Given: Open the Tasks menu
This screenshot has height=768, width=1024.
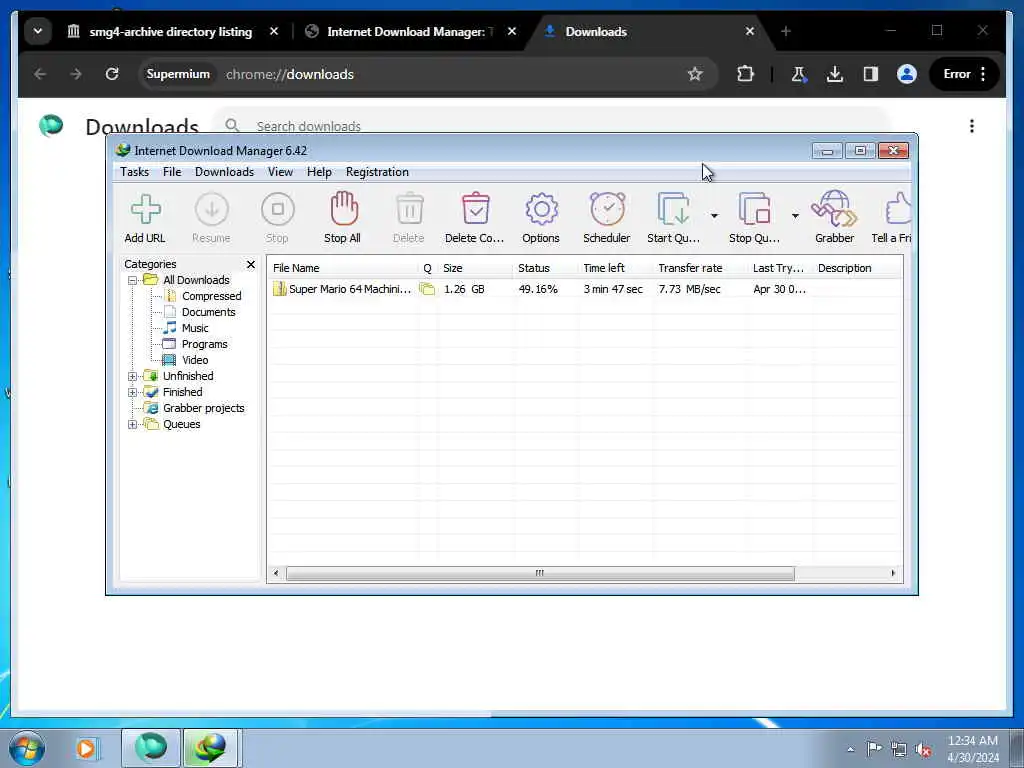Looking at the screenshot, I should point(135,172).
